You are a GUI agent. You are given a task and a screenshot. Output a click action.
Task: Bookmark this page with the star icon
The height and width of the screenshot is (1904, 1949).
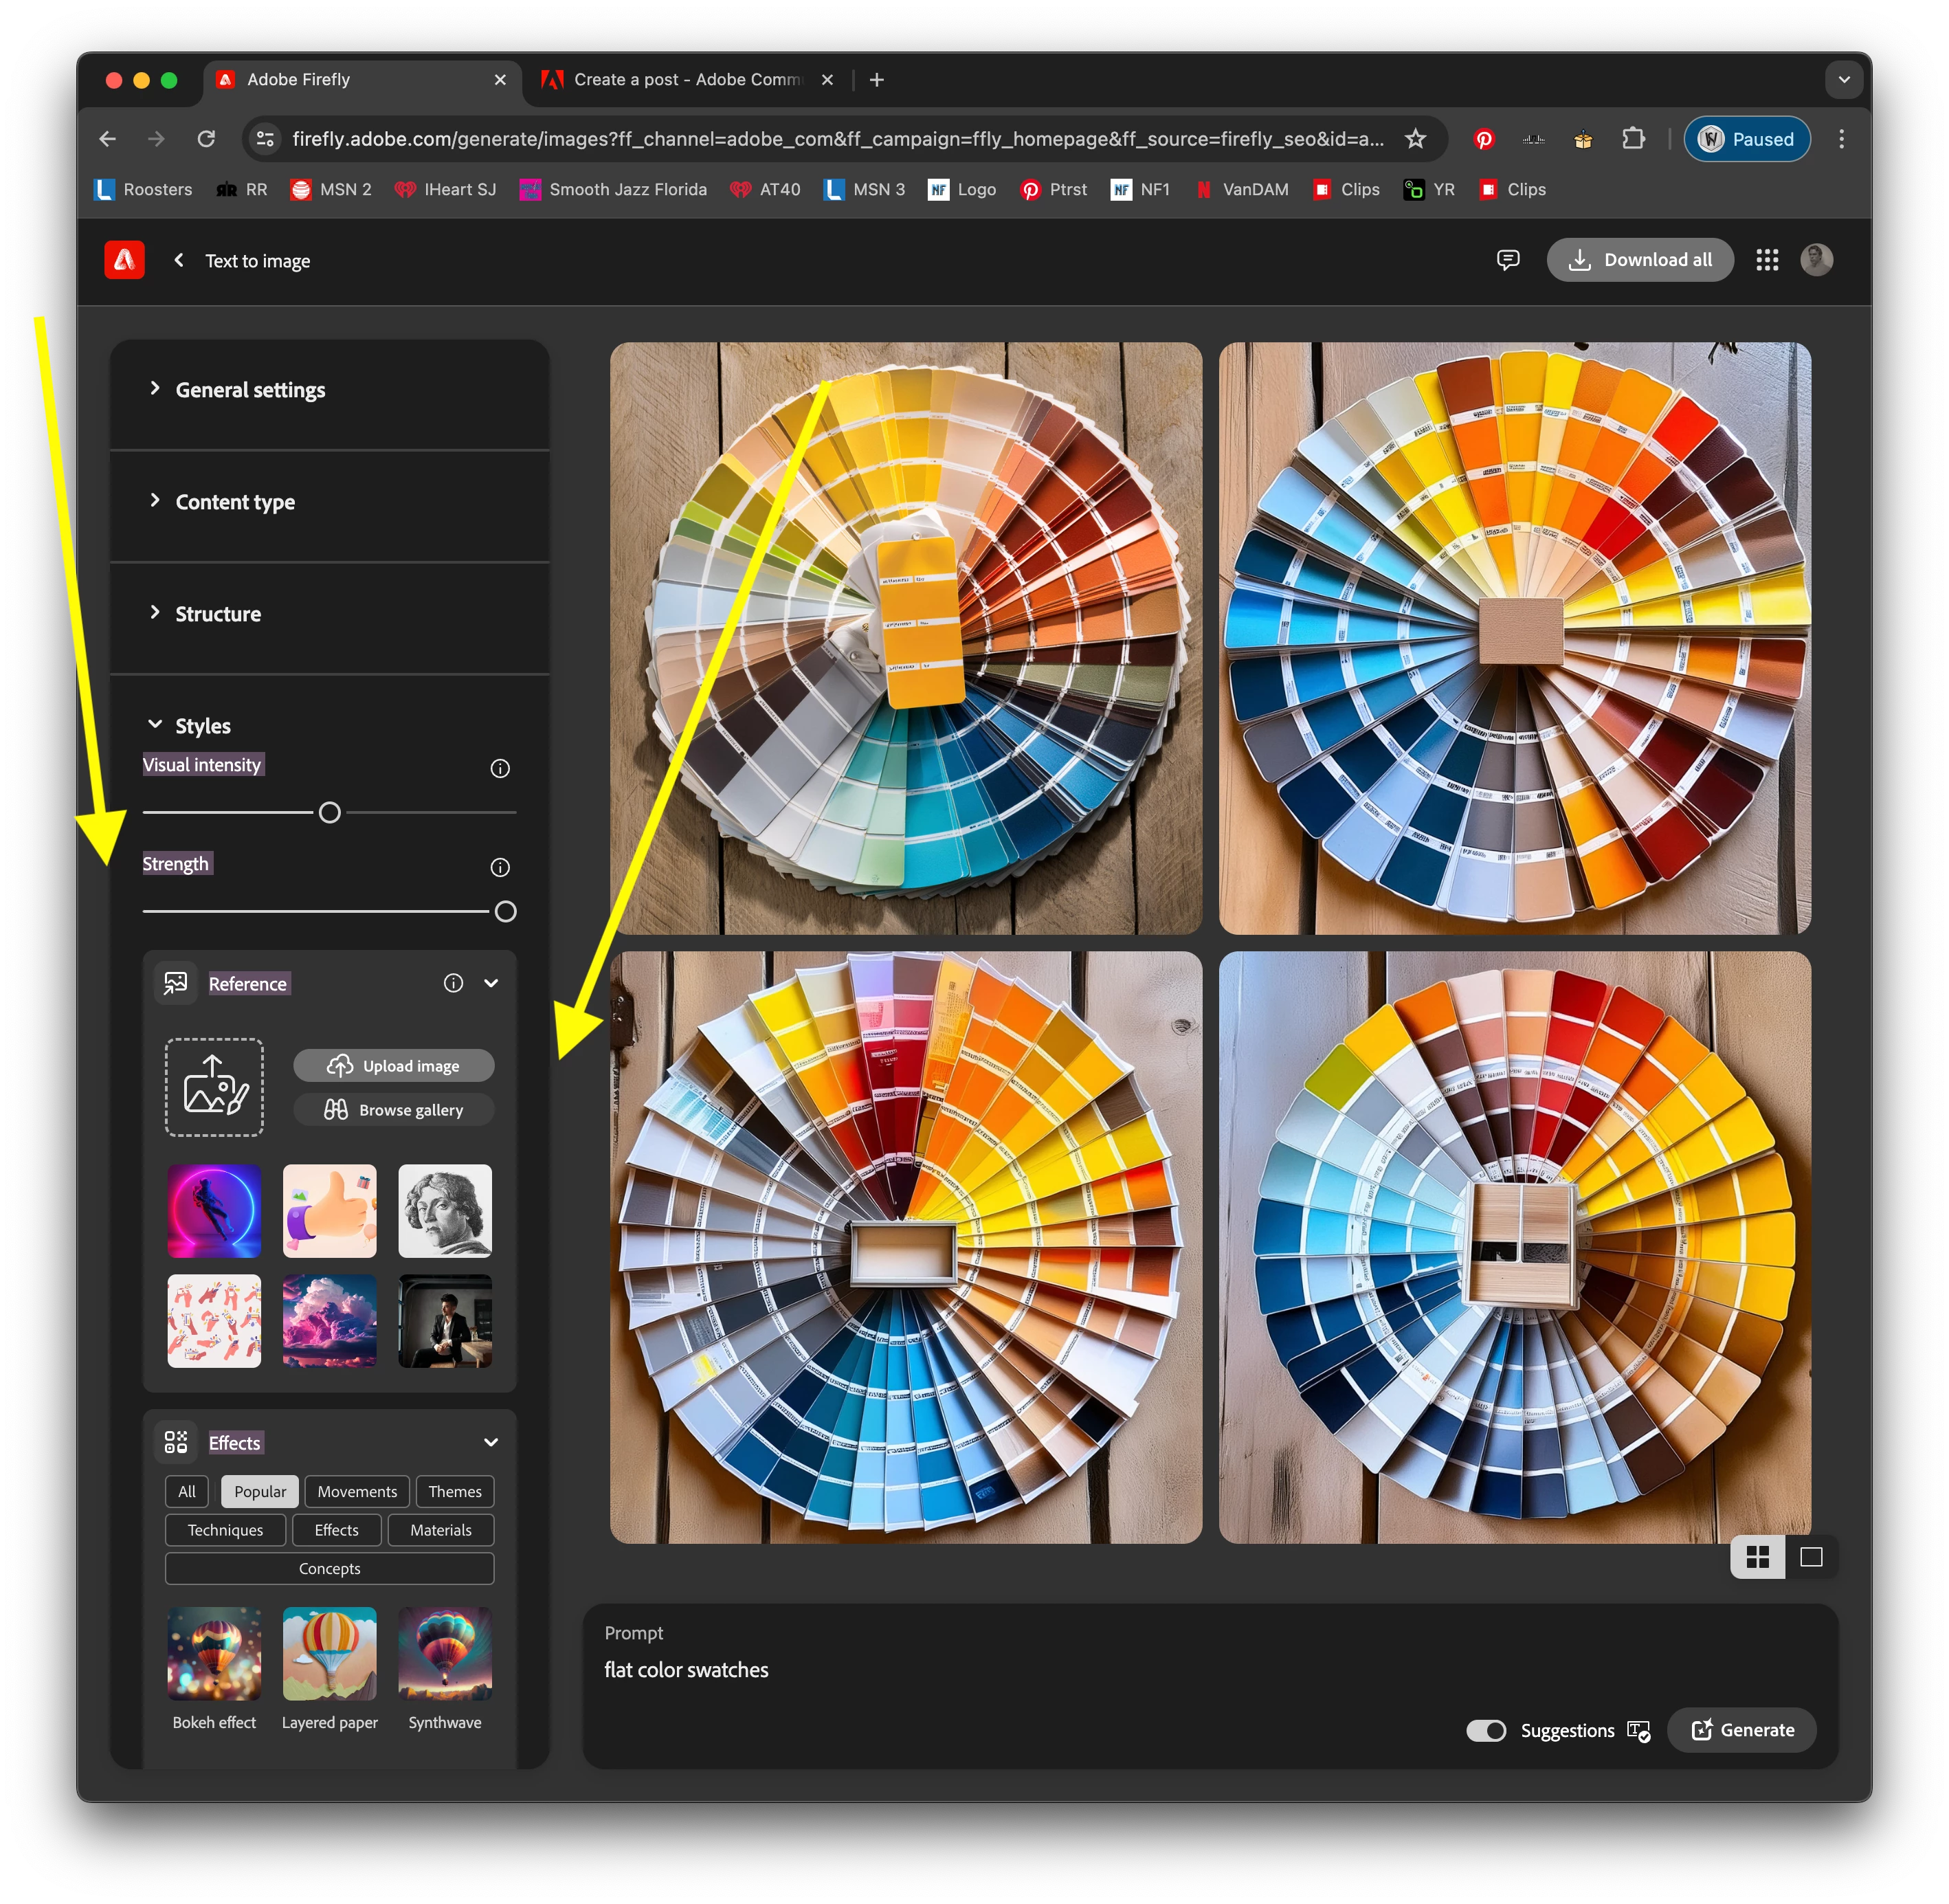point(1414,139)
